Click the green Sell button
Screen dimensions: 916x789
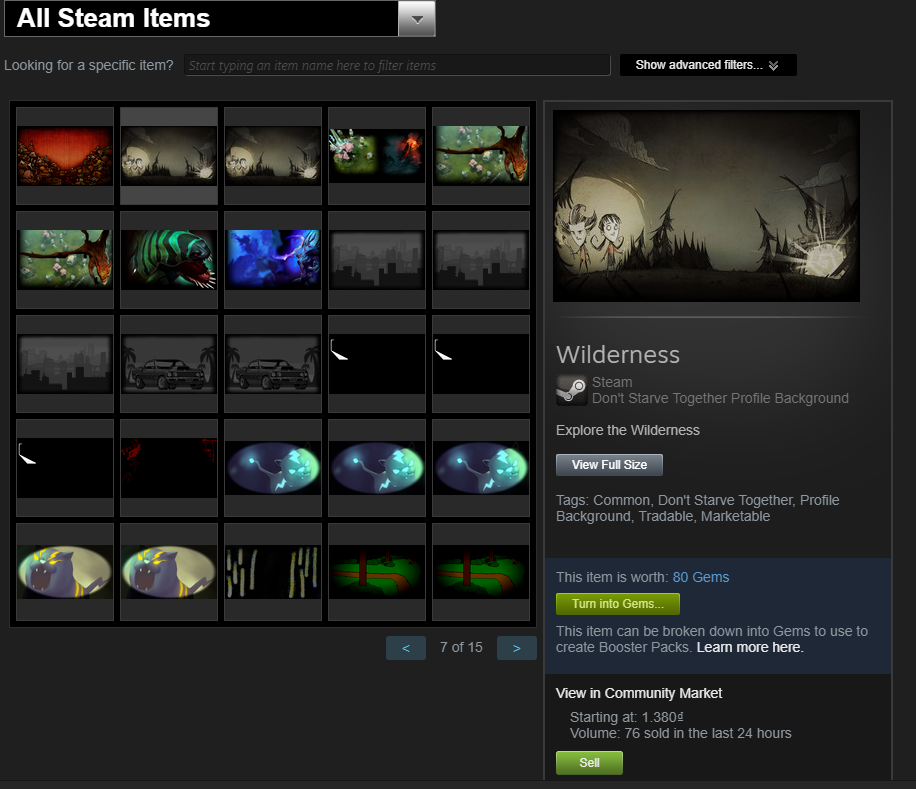pyautogui.click(x=589, y=763)
